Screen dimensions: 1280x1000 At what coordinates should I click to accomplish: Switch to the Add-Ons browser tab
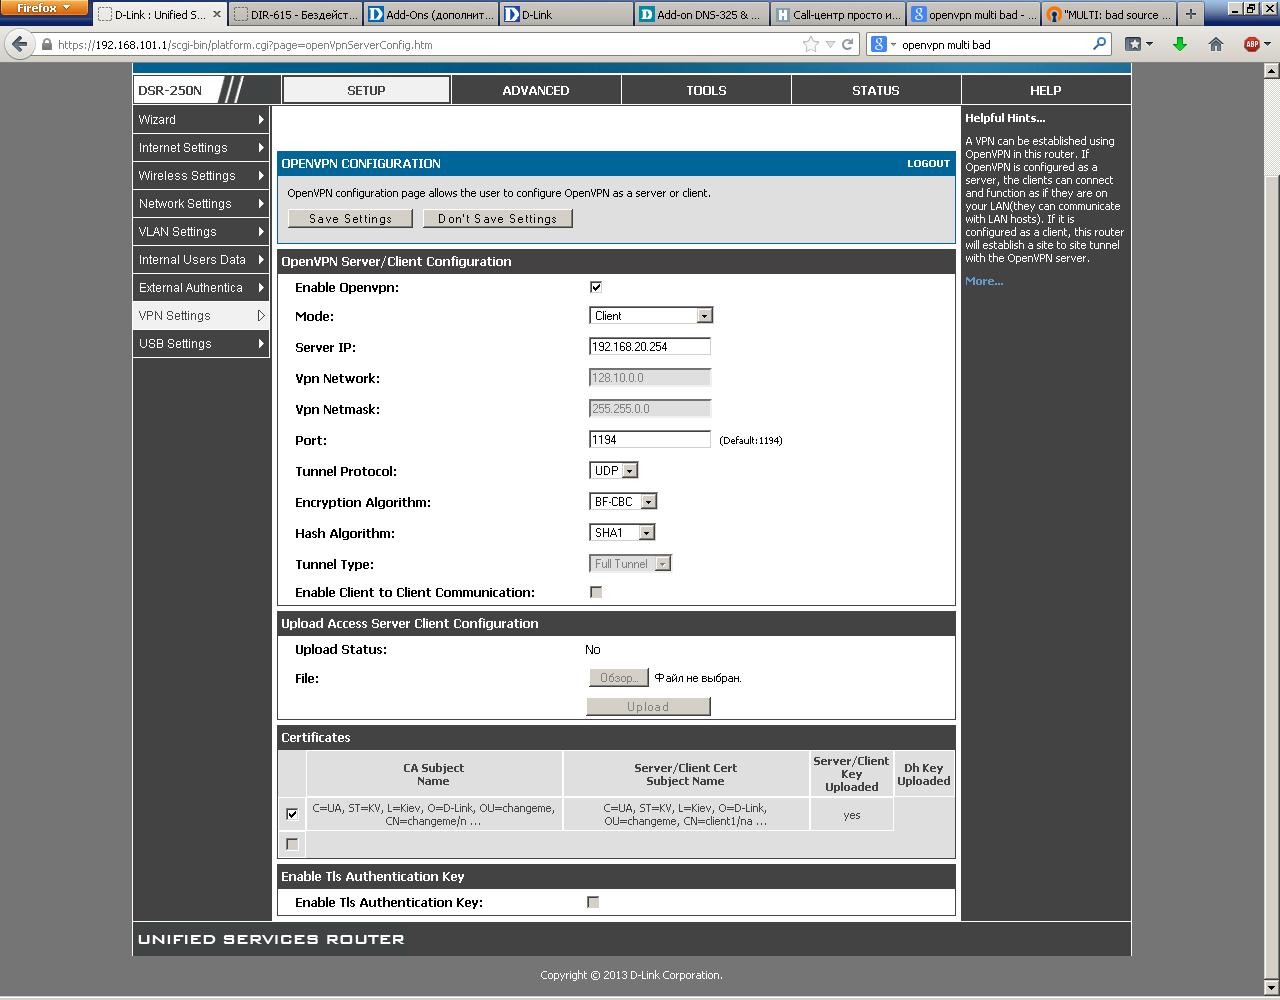431,15
